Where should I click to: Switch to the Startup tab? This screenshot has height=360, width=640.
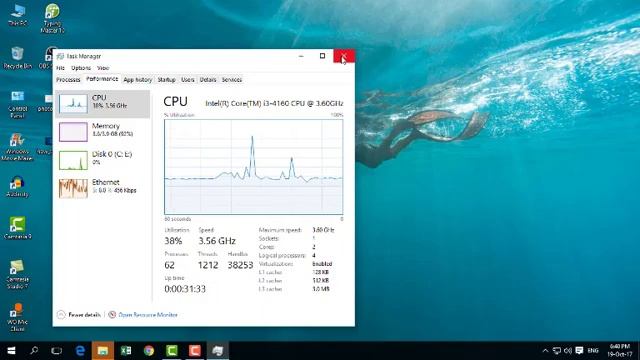pyautogui.click(x=167, y=80)
